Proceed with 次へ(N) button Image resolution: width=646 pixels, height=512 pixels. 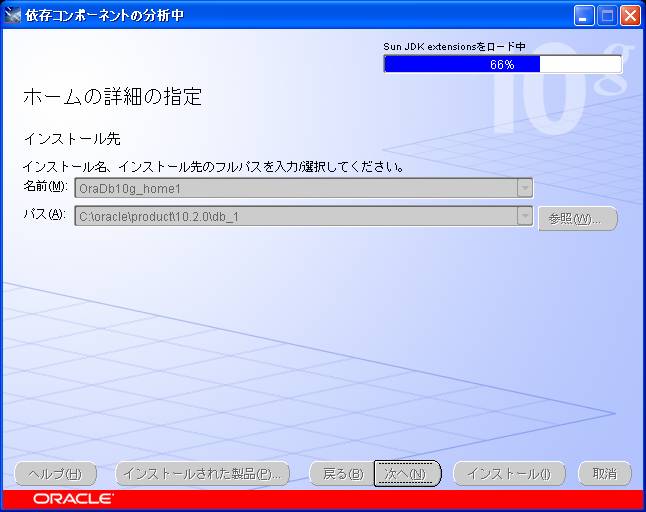click(407, 474)
